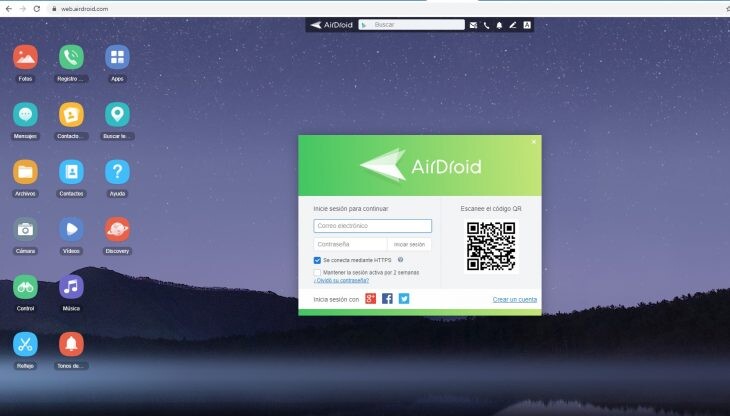This screenshot has height=416, width=730.
Task: Open the Ayuda help icon
Action: 117,172
